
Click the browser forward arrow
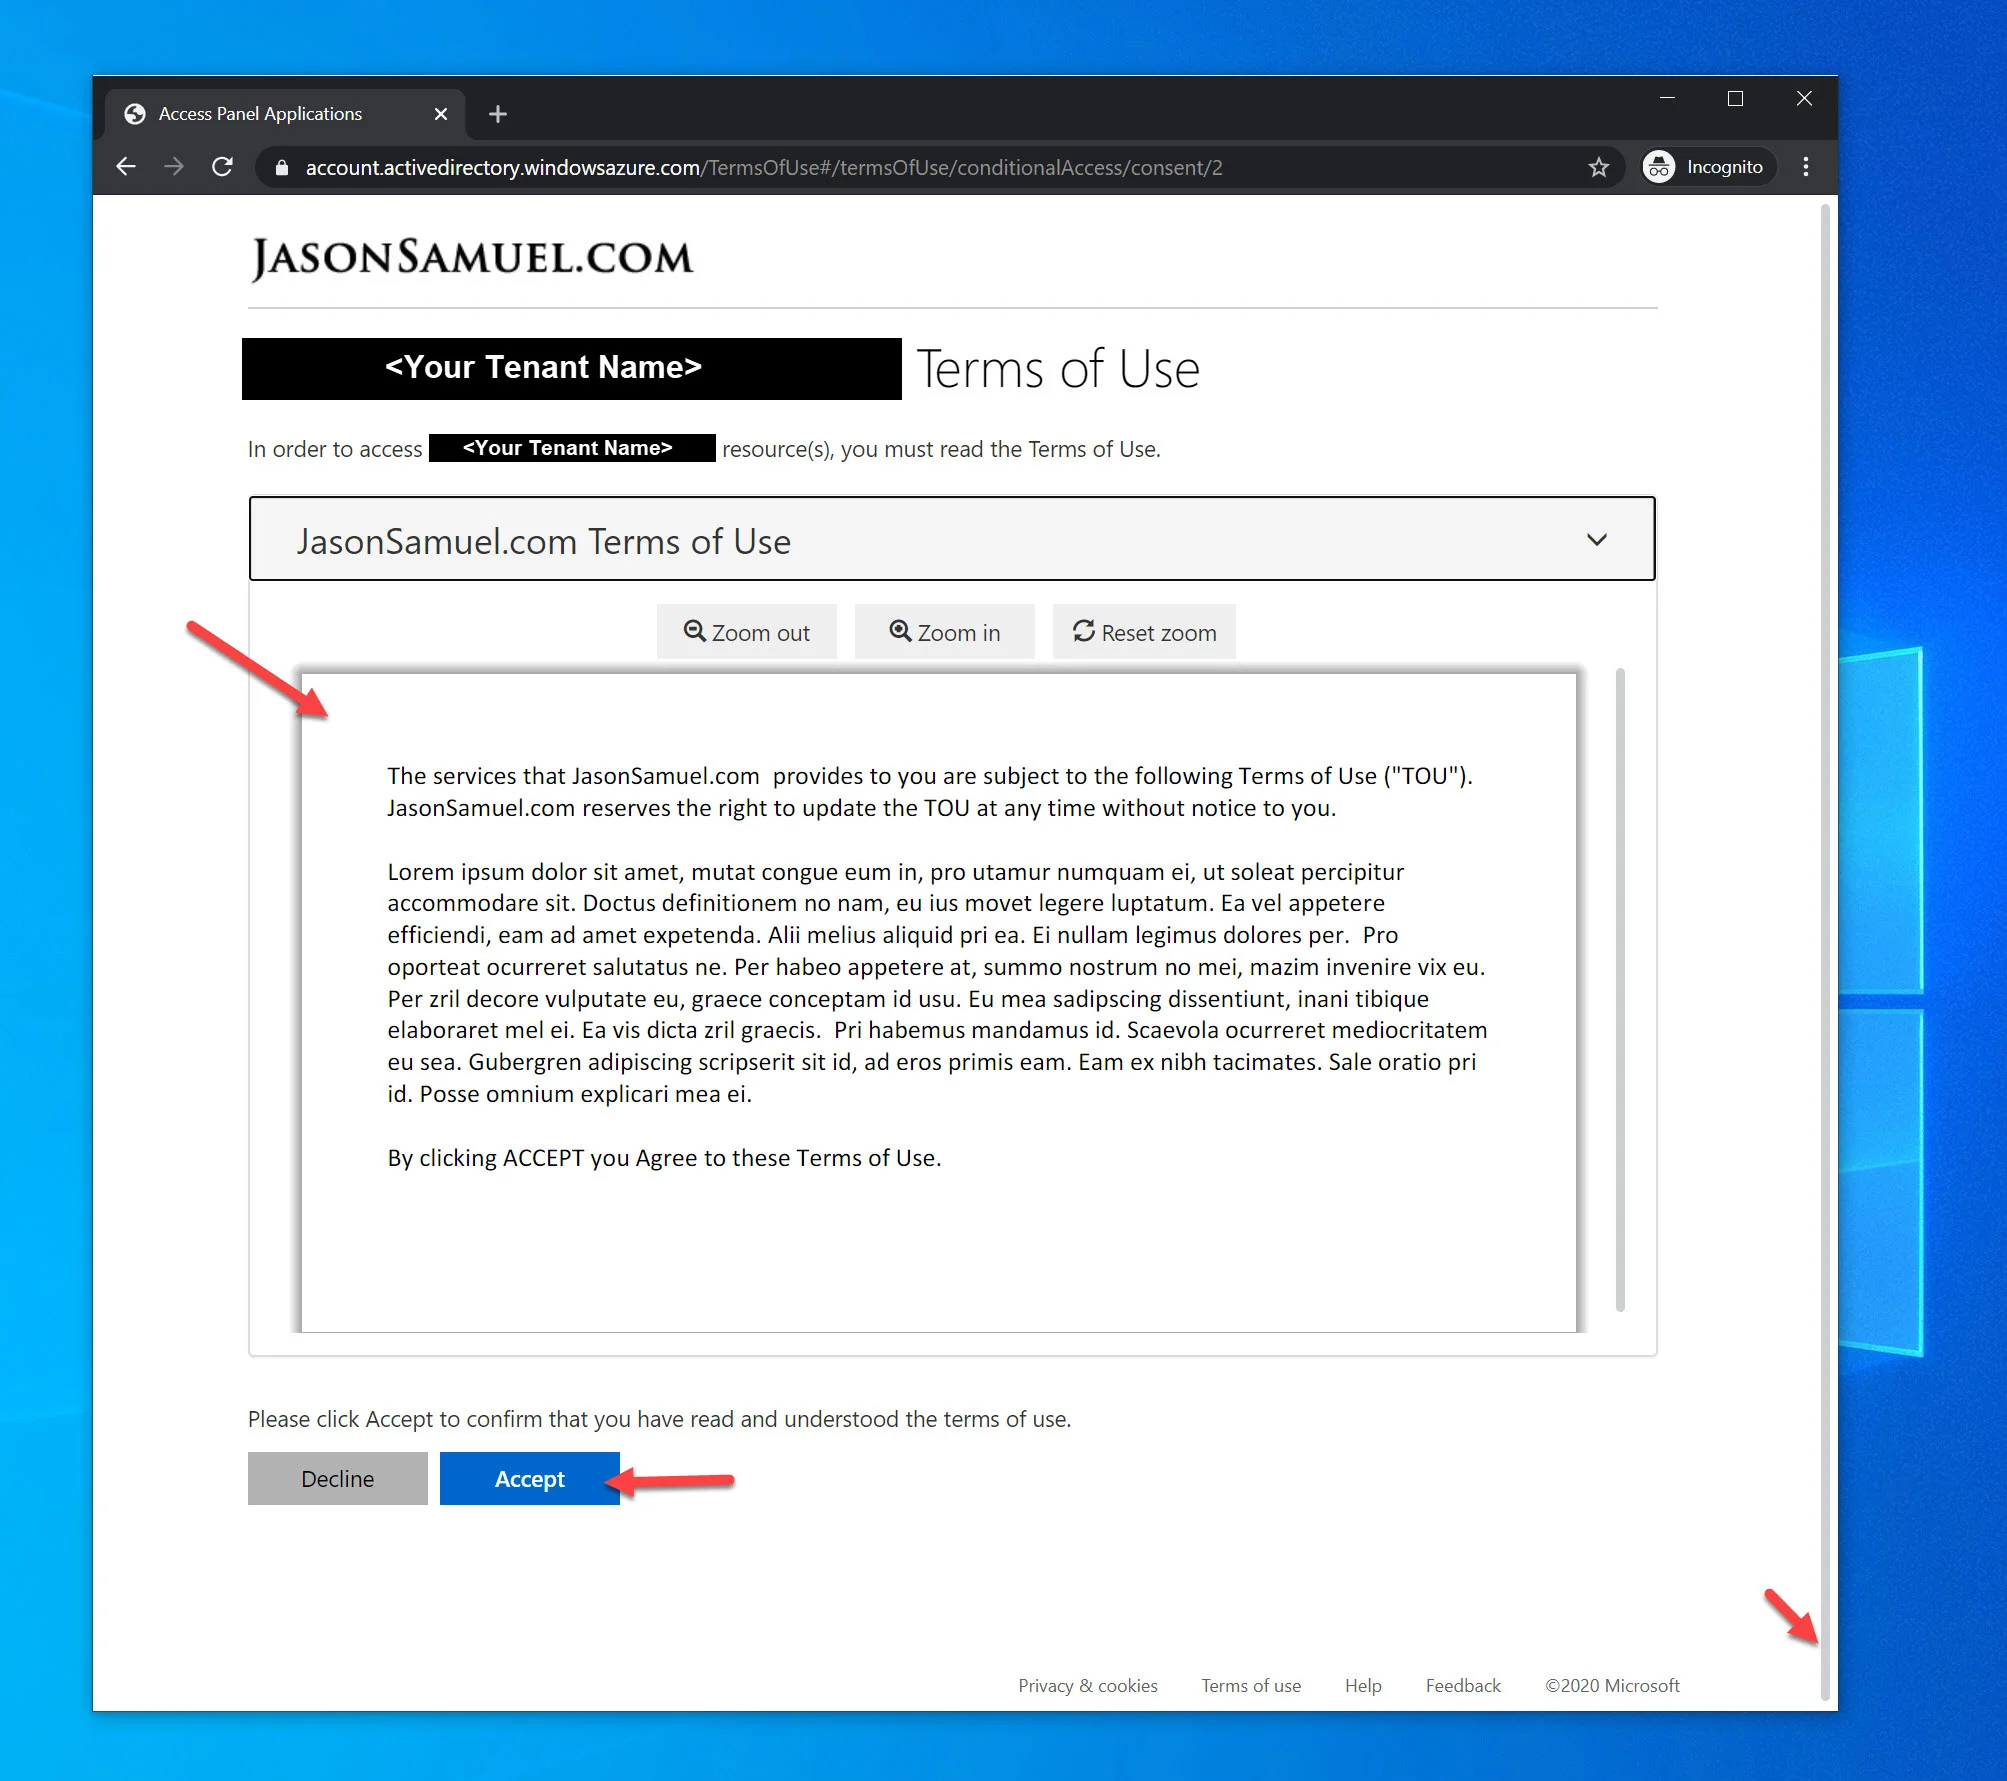174,167
